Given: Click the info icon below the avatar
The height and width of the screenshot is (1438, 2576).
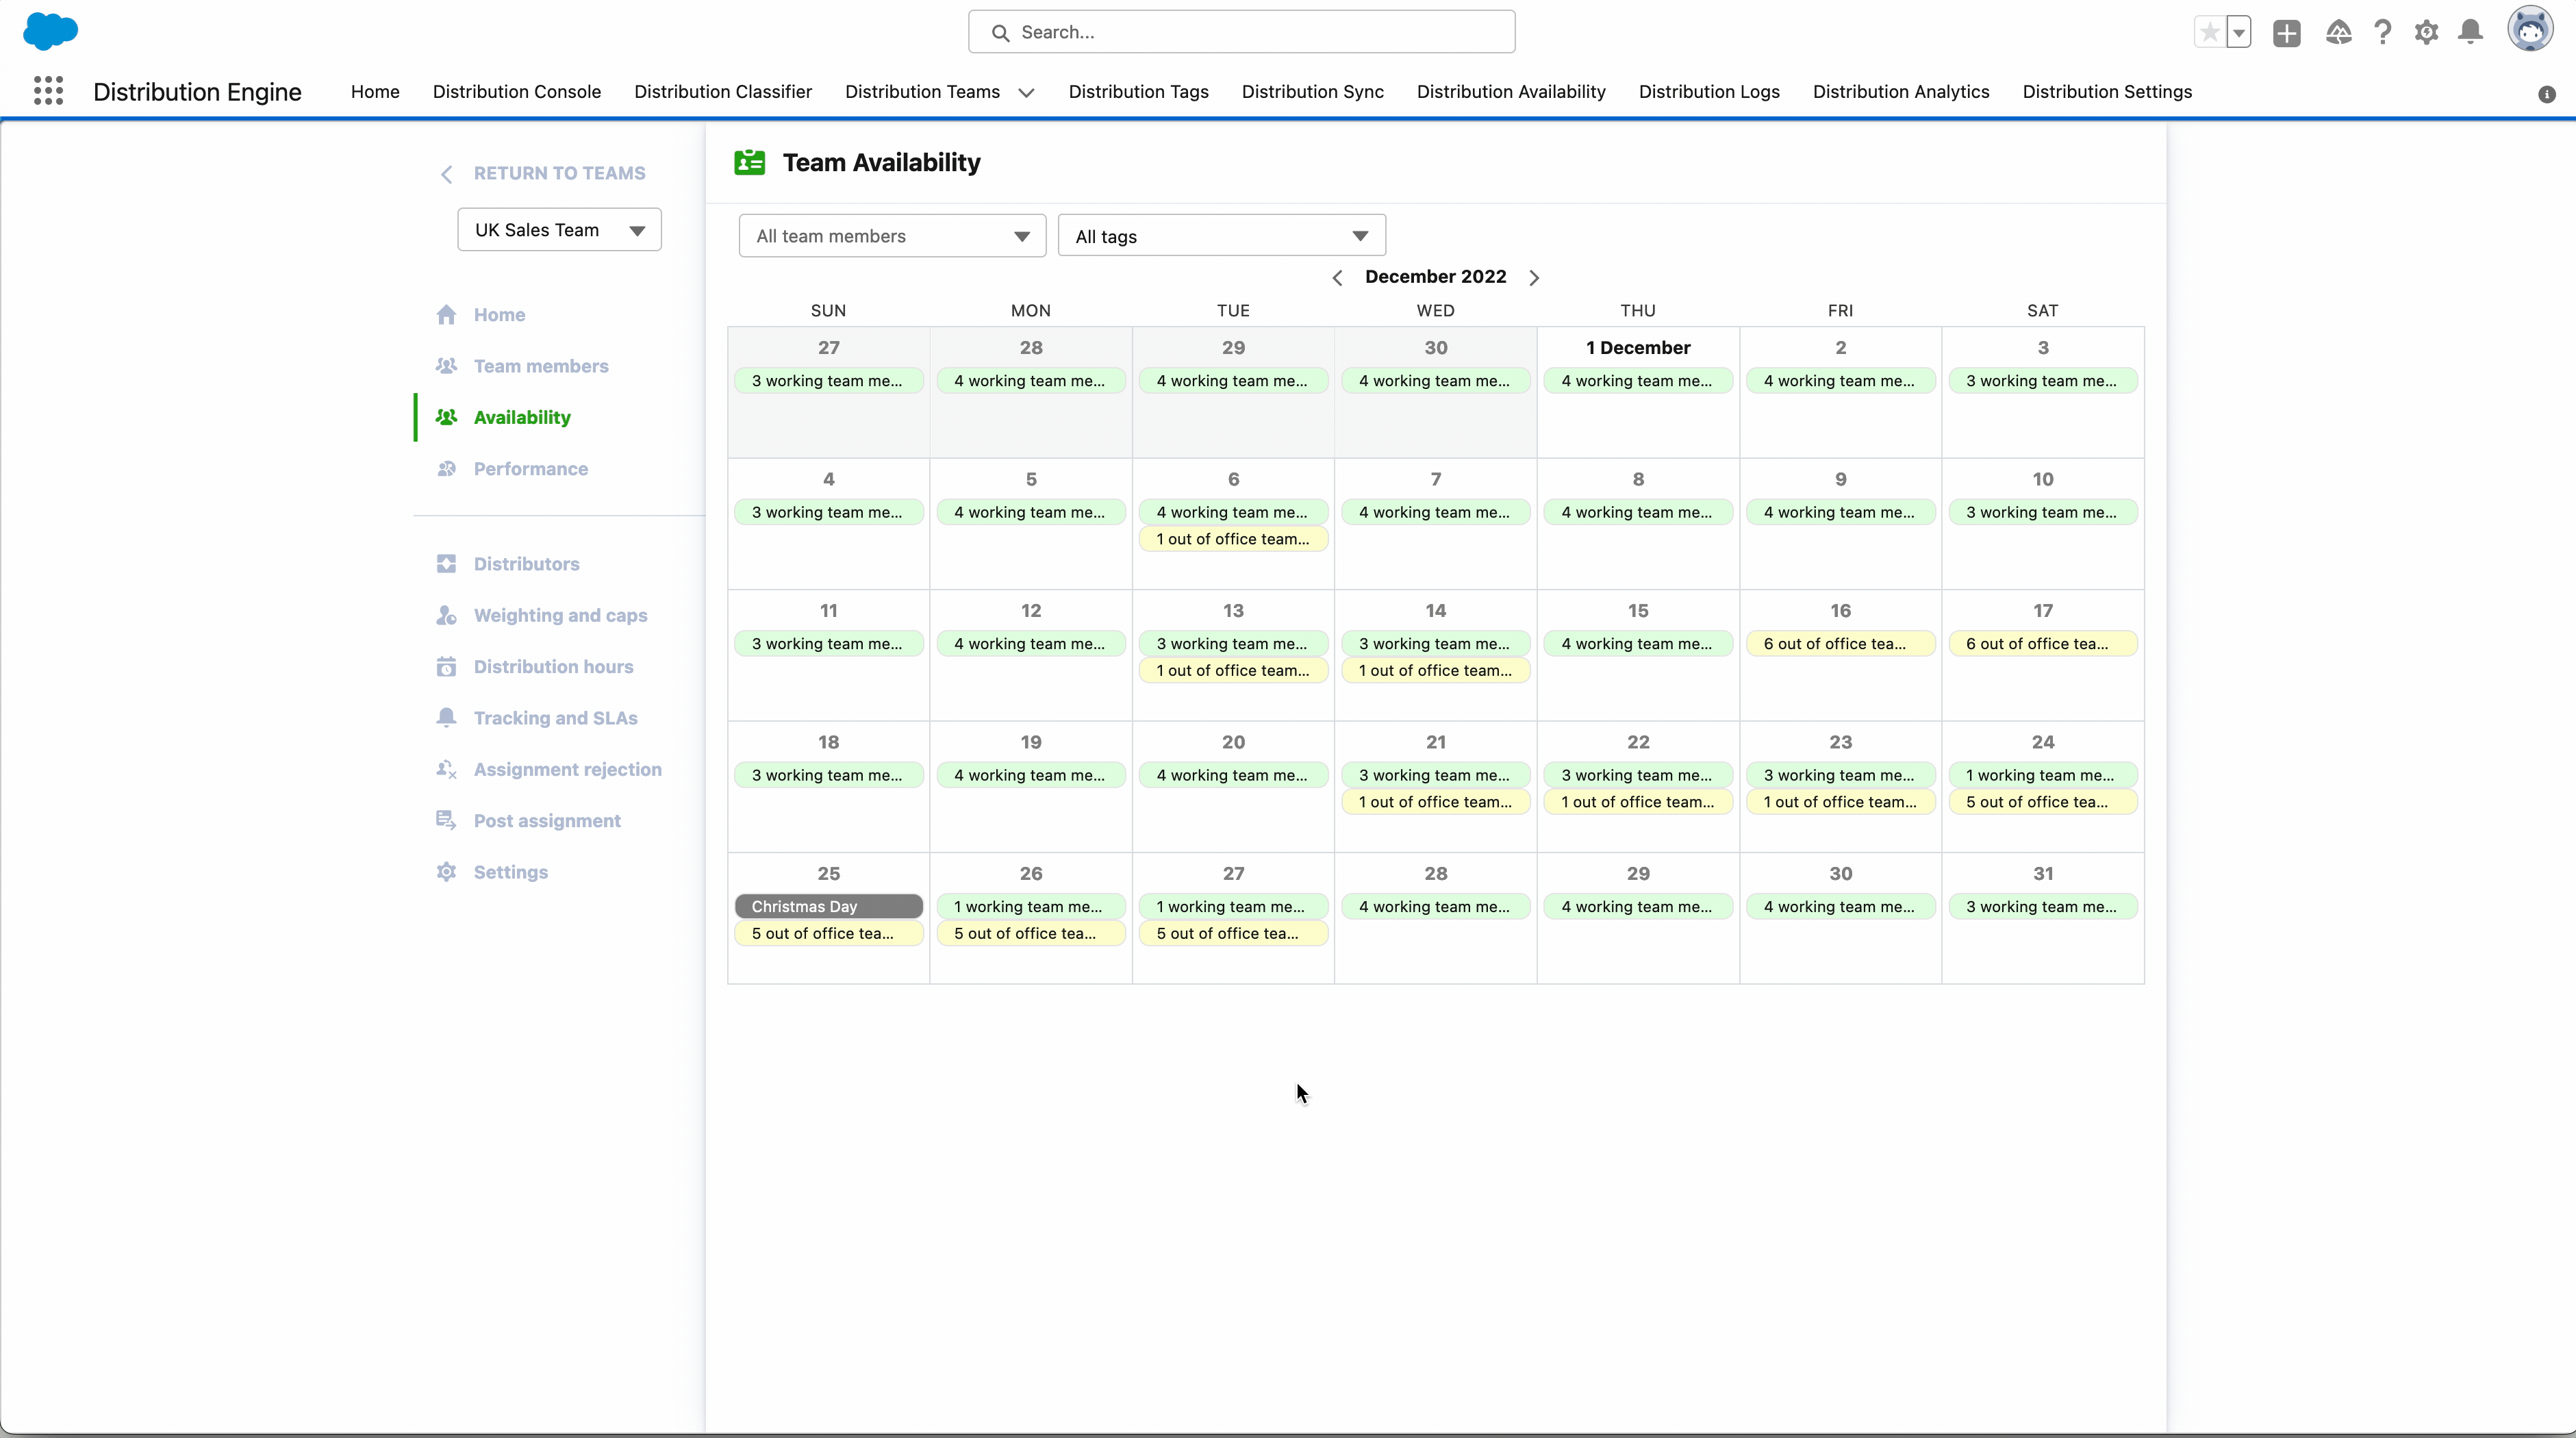Looking at the screenshot, I should pos(2547,94).
